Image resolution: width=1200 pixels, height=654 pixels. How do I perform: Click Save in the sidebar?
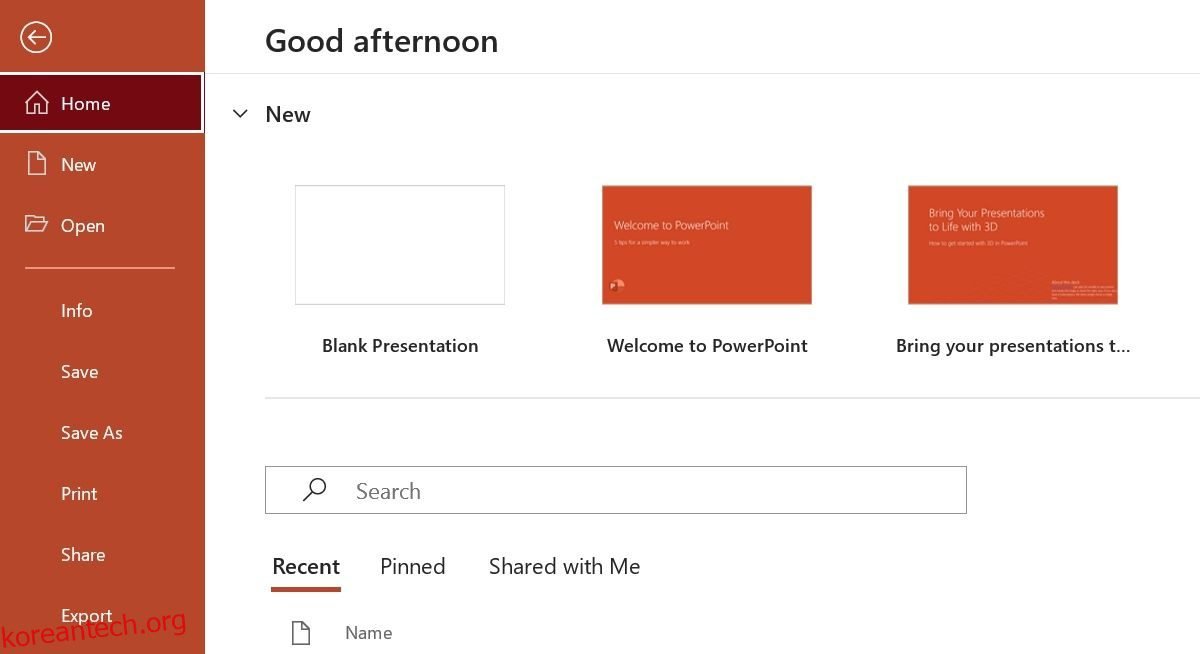(x=79, y=371)
